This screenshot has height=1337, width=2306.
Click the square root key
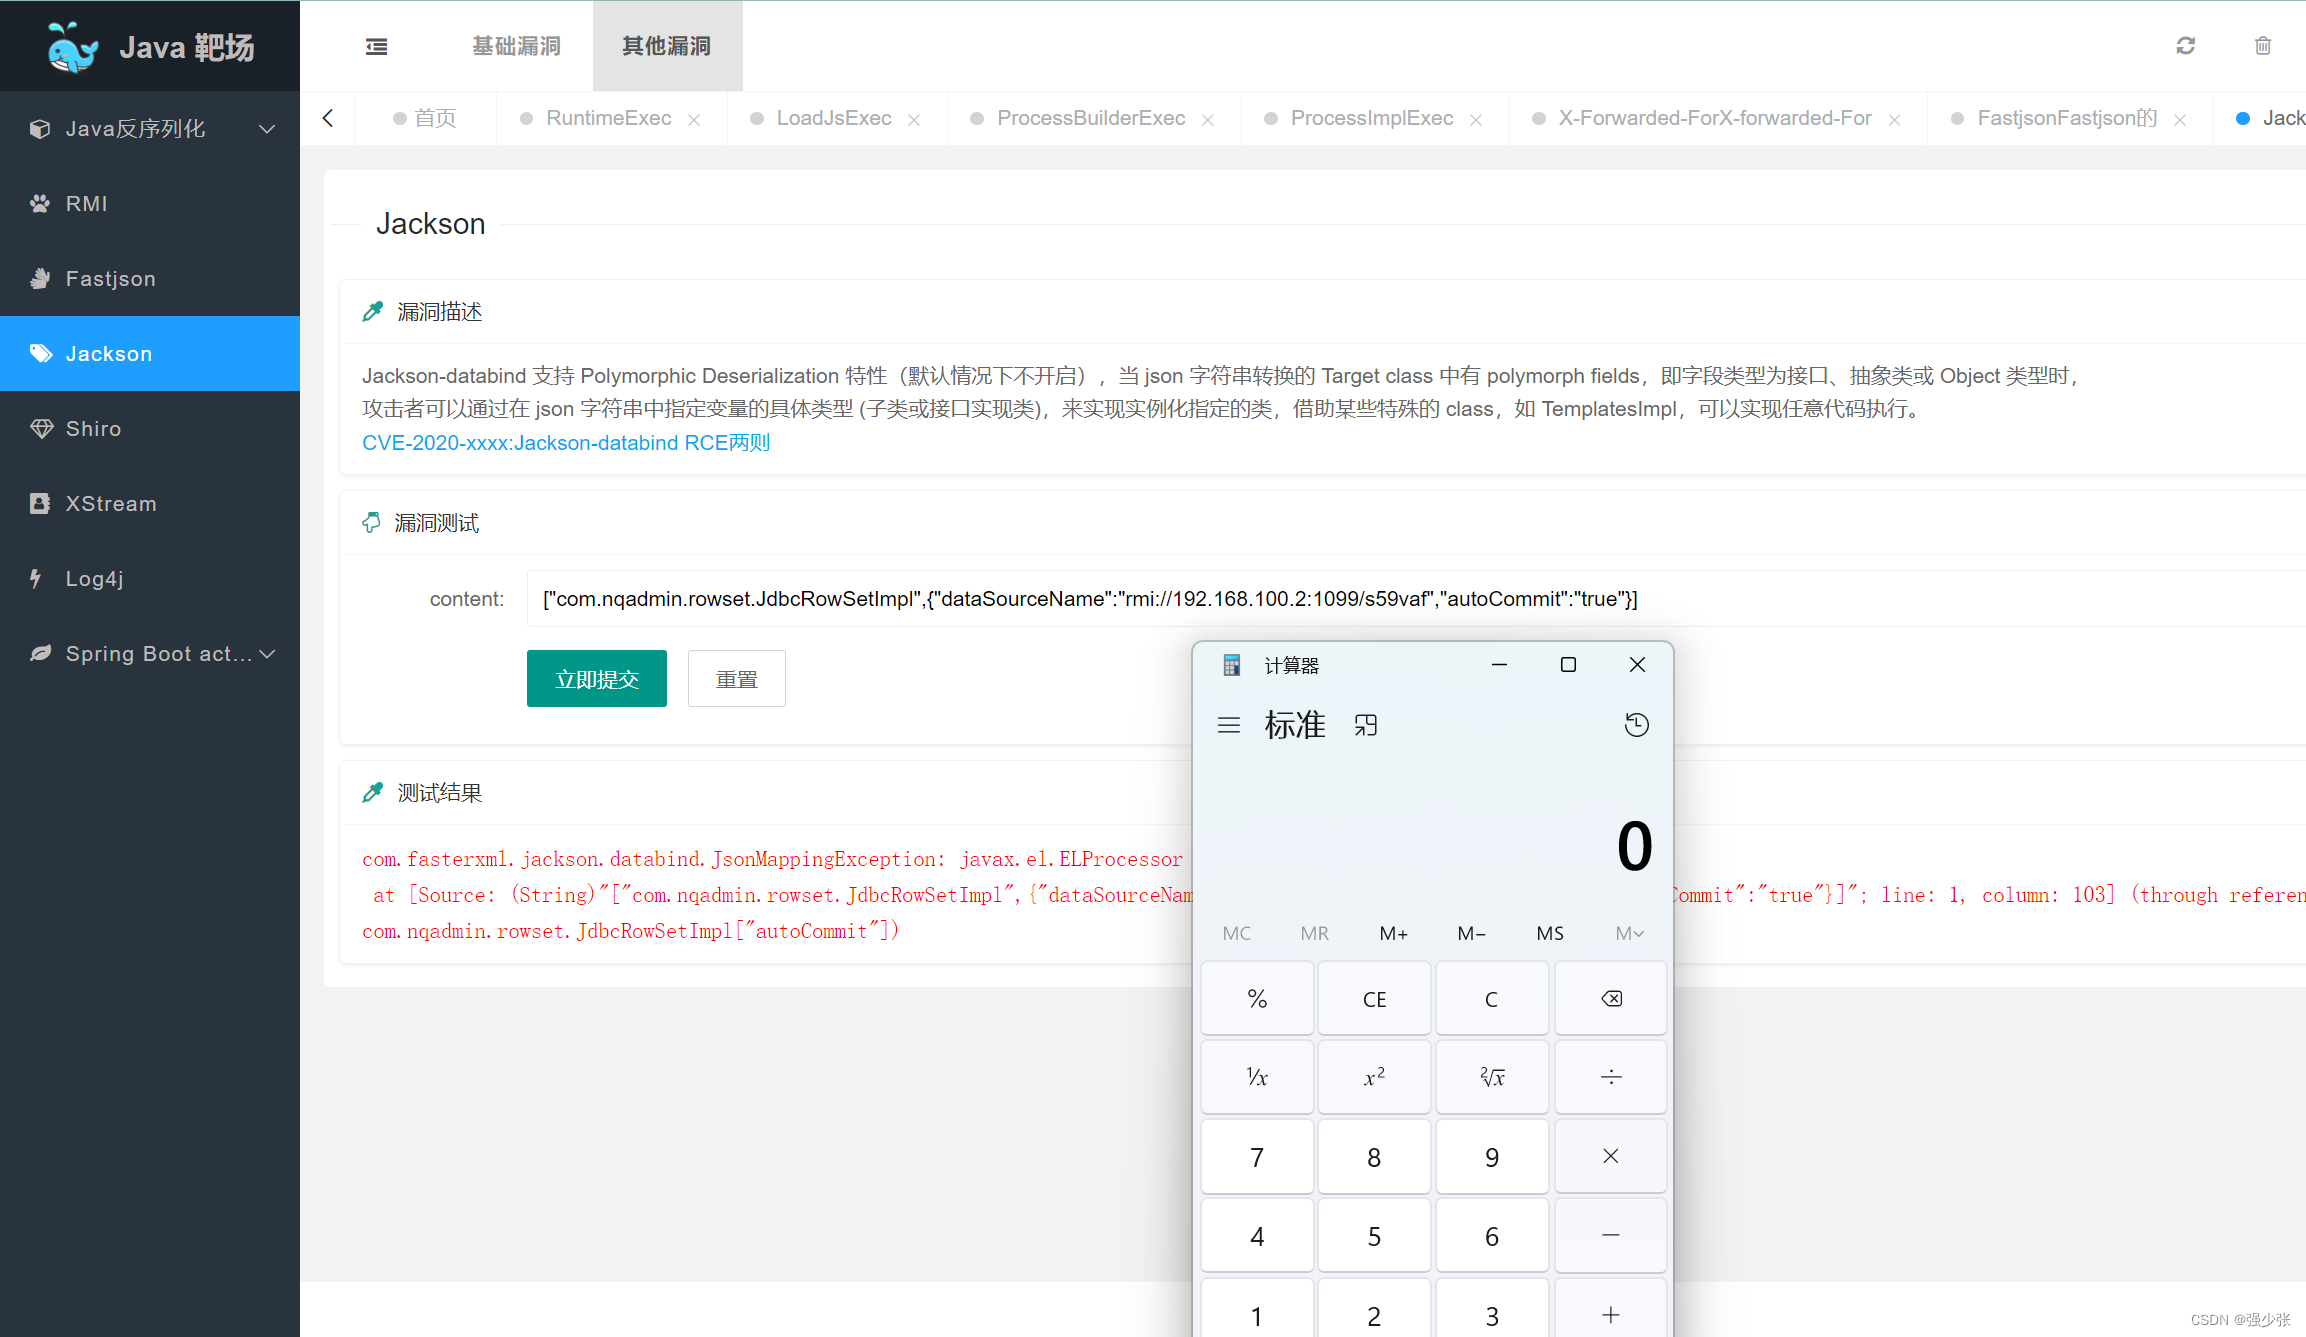[1492, 1077]
